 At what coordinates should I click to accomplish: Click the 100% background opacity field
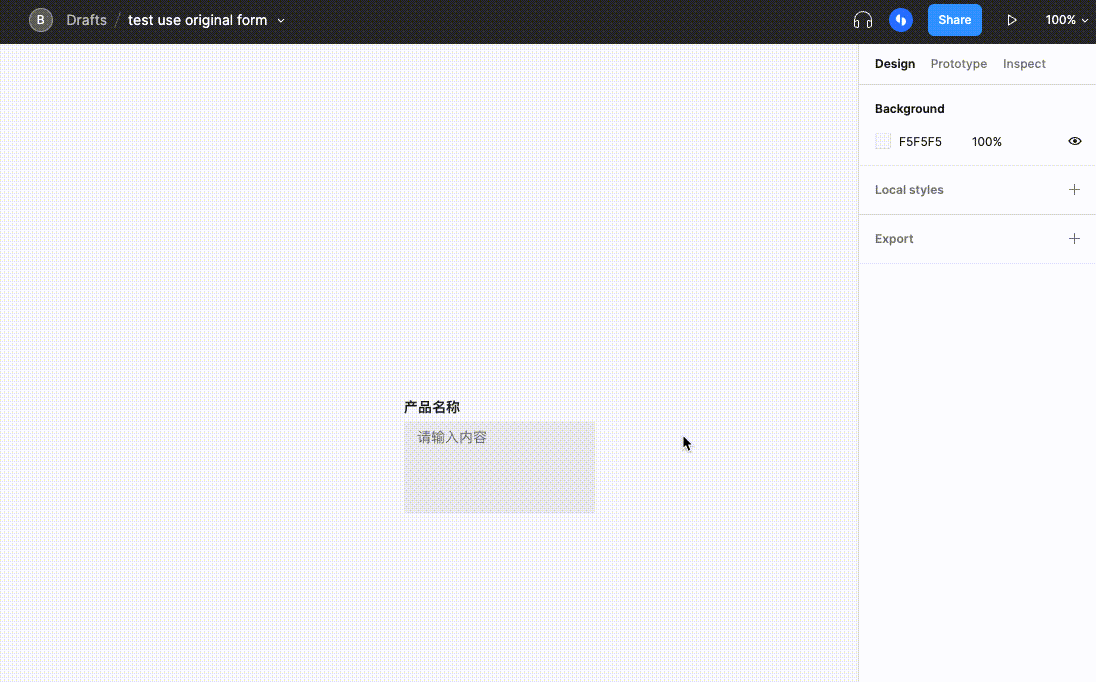pos(987,141)
